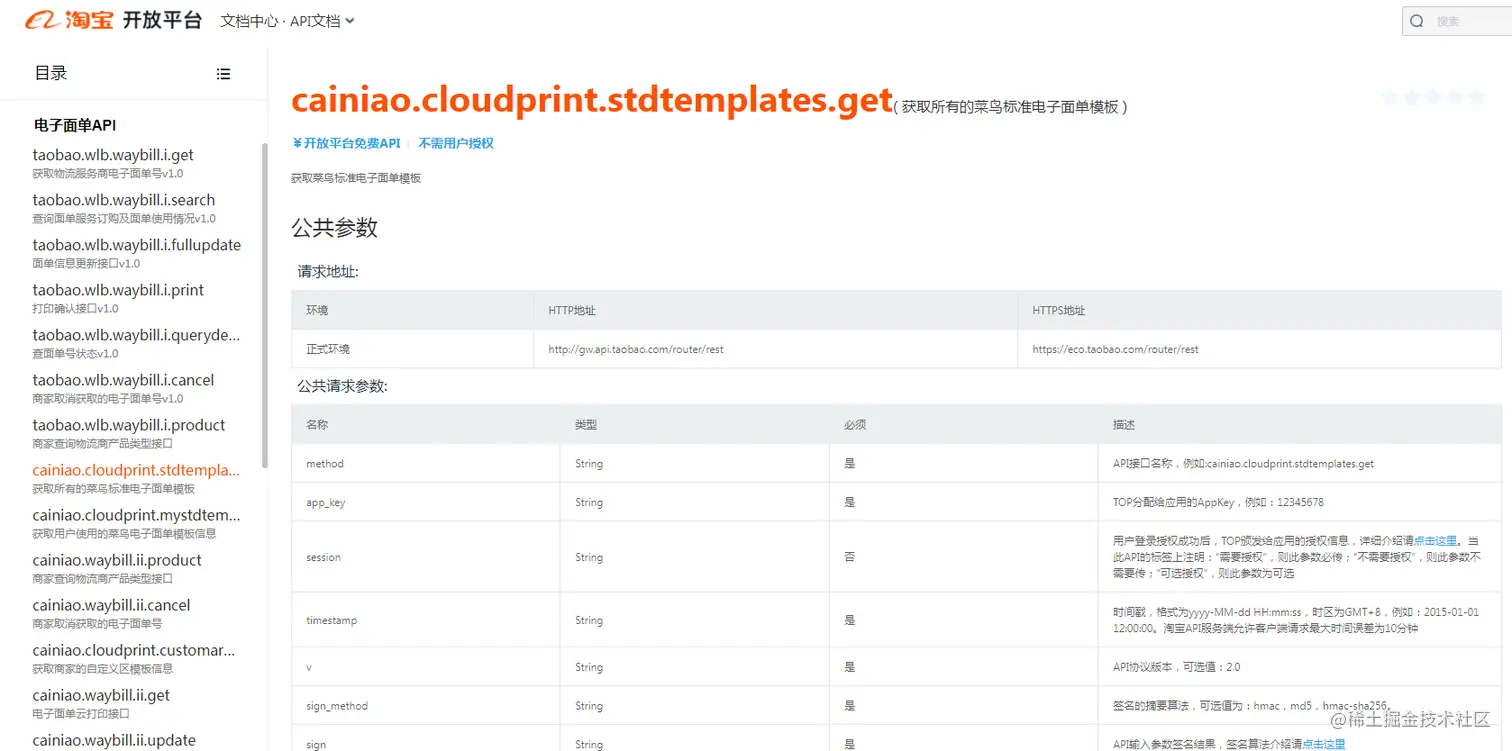Click the 公共参数 heading

(x=334, y=228)
